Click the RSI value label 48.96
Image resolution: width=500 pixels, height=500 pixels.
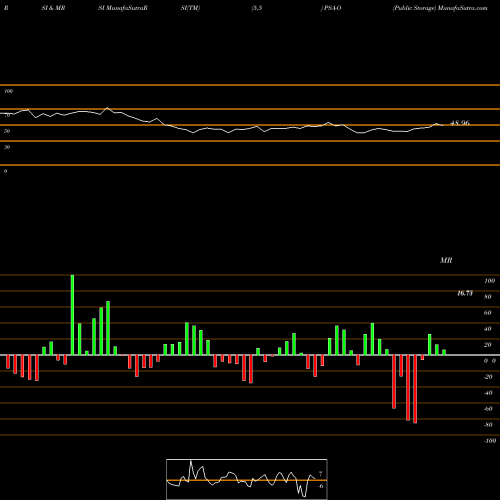tap(460, 123)
